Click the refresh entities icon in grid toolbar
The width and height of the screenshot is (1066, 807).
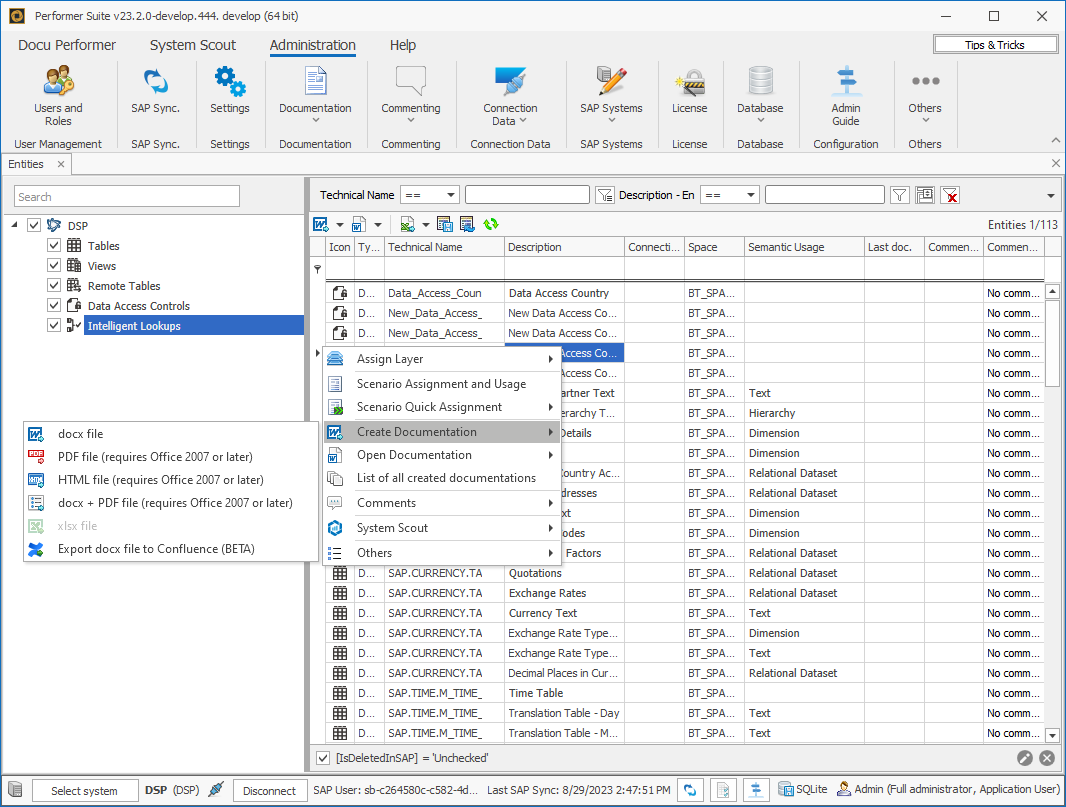pyautogui.click(x=489, y=223)
